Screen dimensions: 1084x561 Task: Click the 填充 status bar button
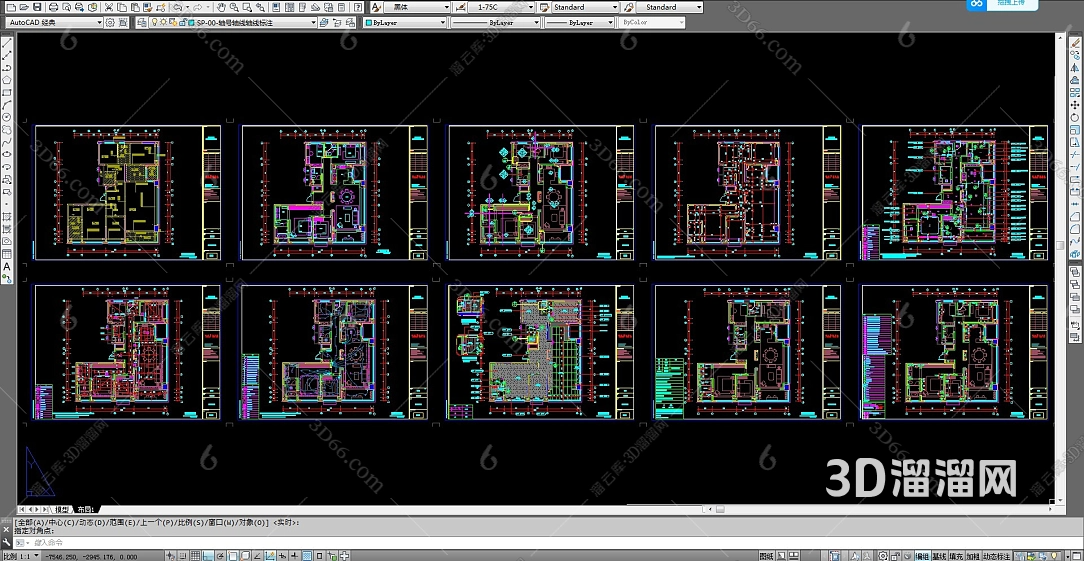click(x=956, y=555)
